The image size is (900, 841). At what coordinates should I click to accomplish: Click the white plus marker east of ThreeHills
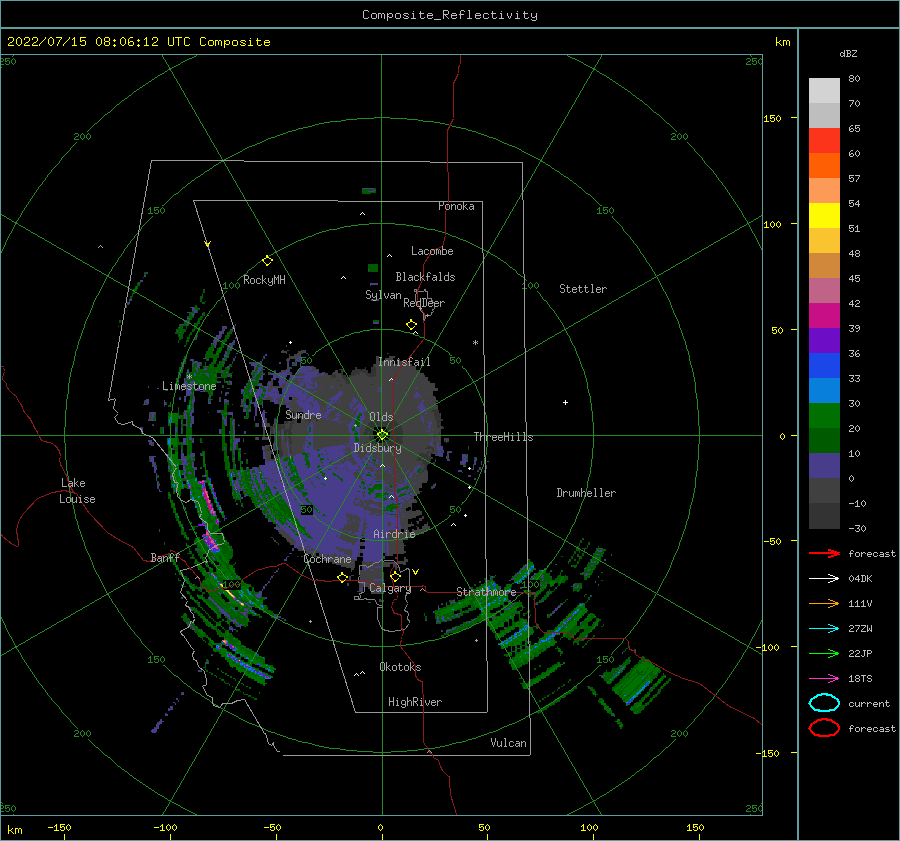[x=565, y=402]
